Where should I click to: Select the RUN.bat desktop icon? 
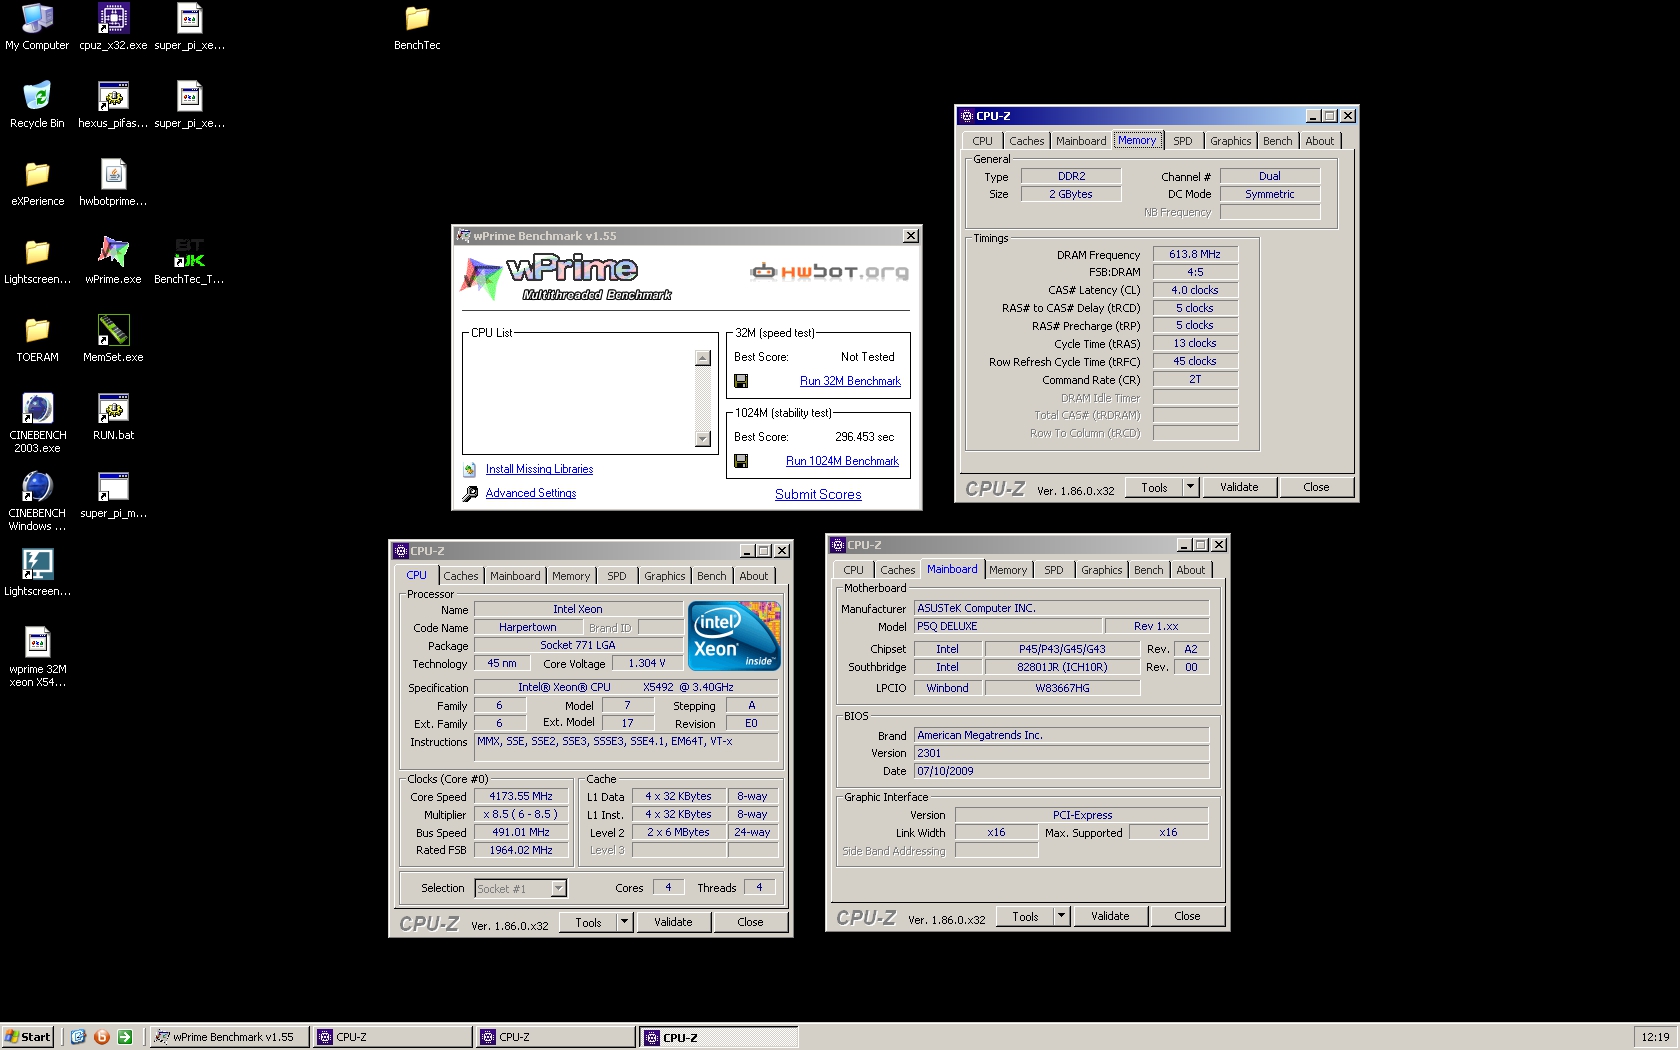coord(113,417)
